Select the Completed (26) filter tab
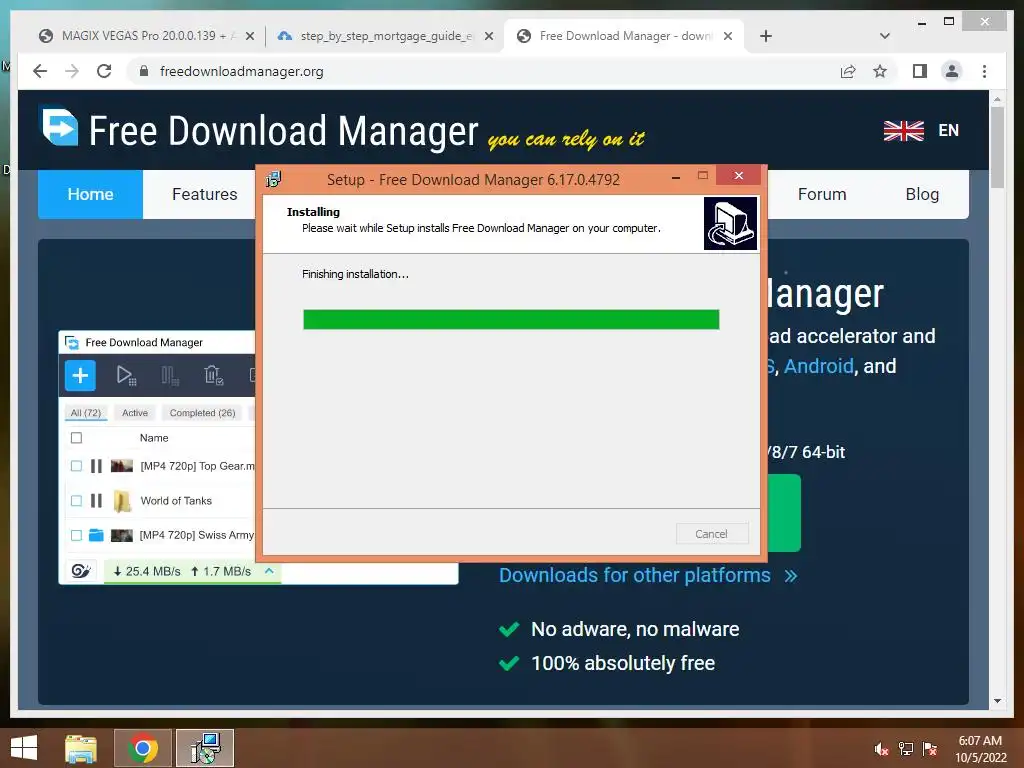1024x768 pixels. 202,413
